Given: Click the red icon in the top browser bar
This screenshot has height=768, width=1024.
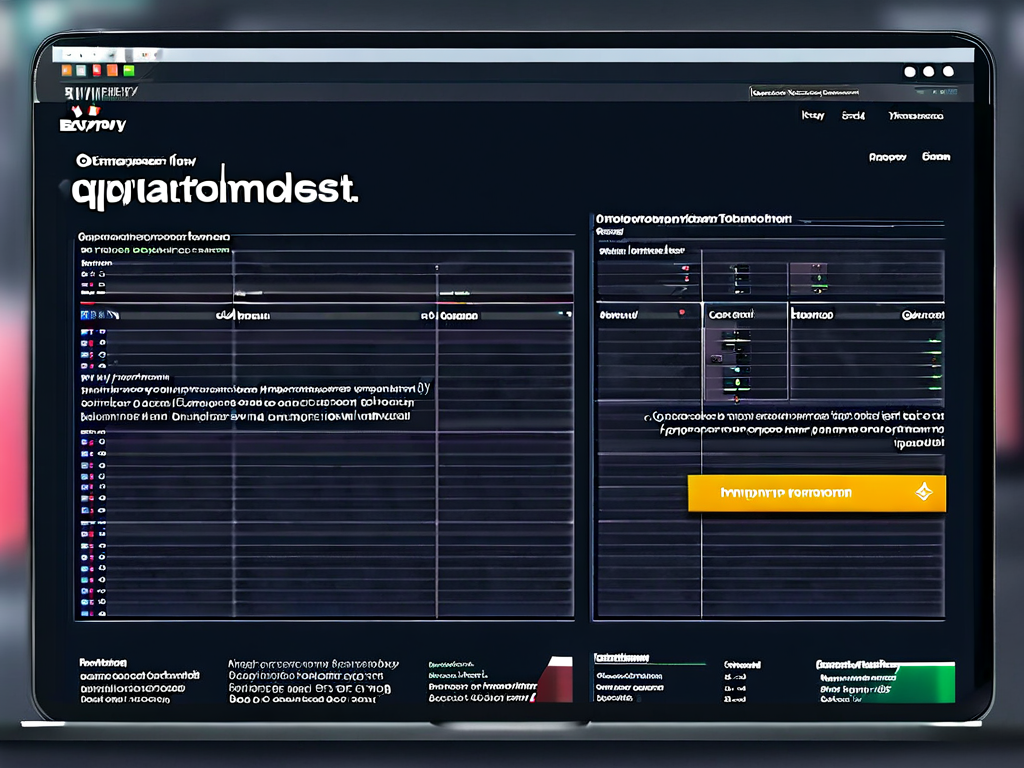Looking at the screenshot, I should [x=98, y=70].
